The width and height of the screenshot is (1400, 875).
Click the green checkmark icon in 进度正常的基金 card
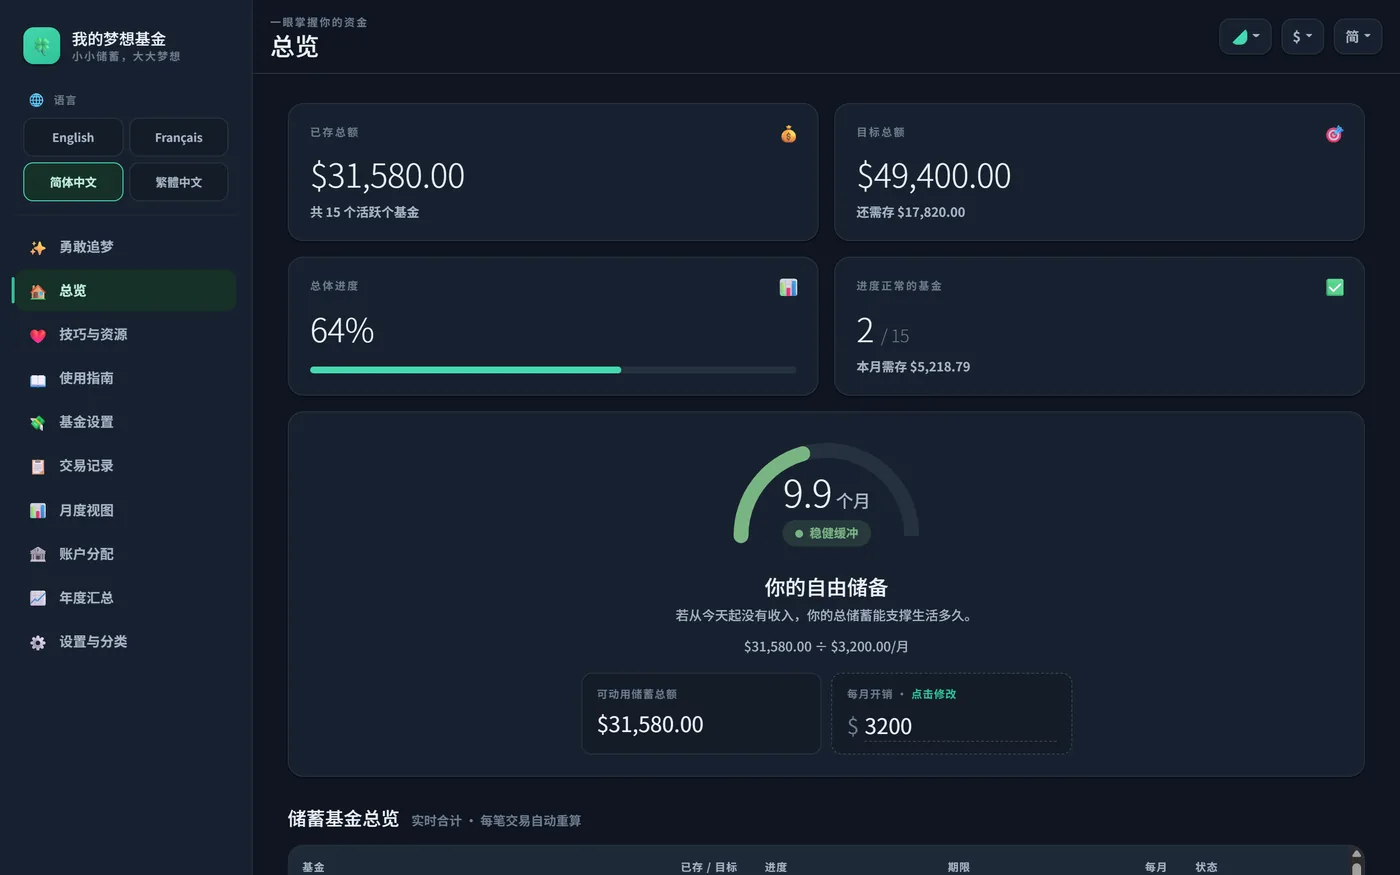pos(1334,287)
